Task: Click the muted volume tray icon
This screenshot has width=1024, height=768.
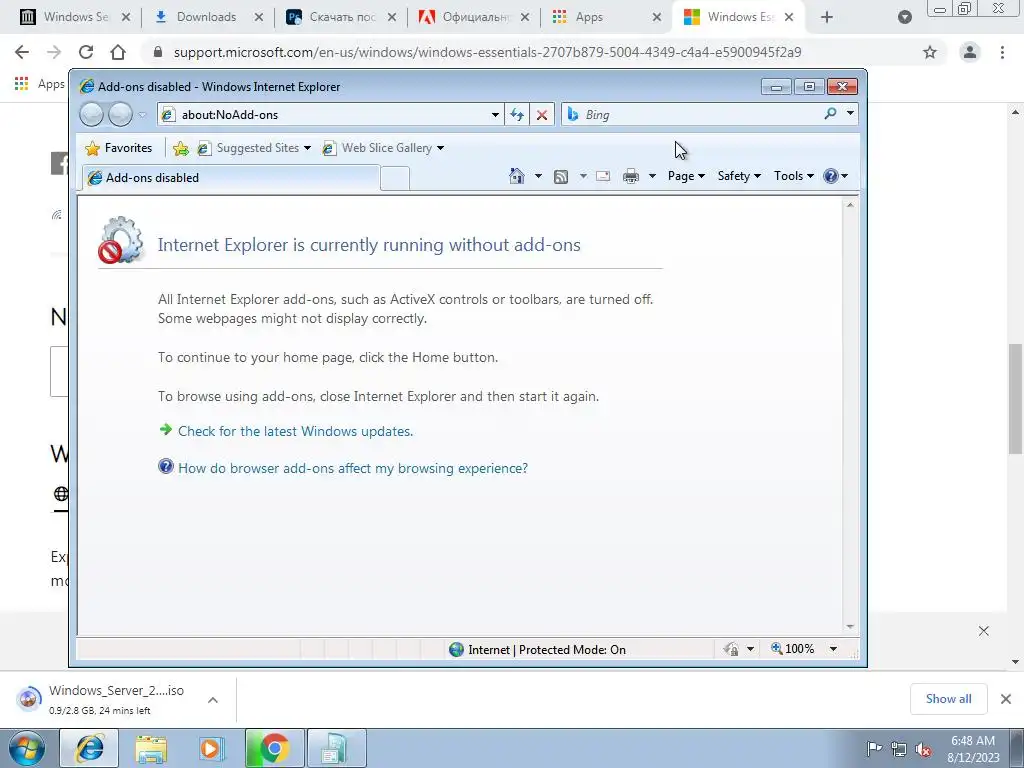Action: 923,750
